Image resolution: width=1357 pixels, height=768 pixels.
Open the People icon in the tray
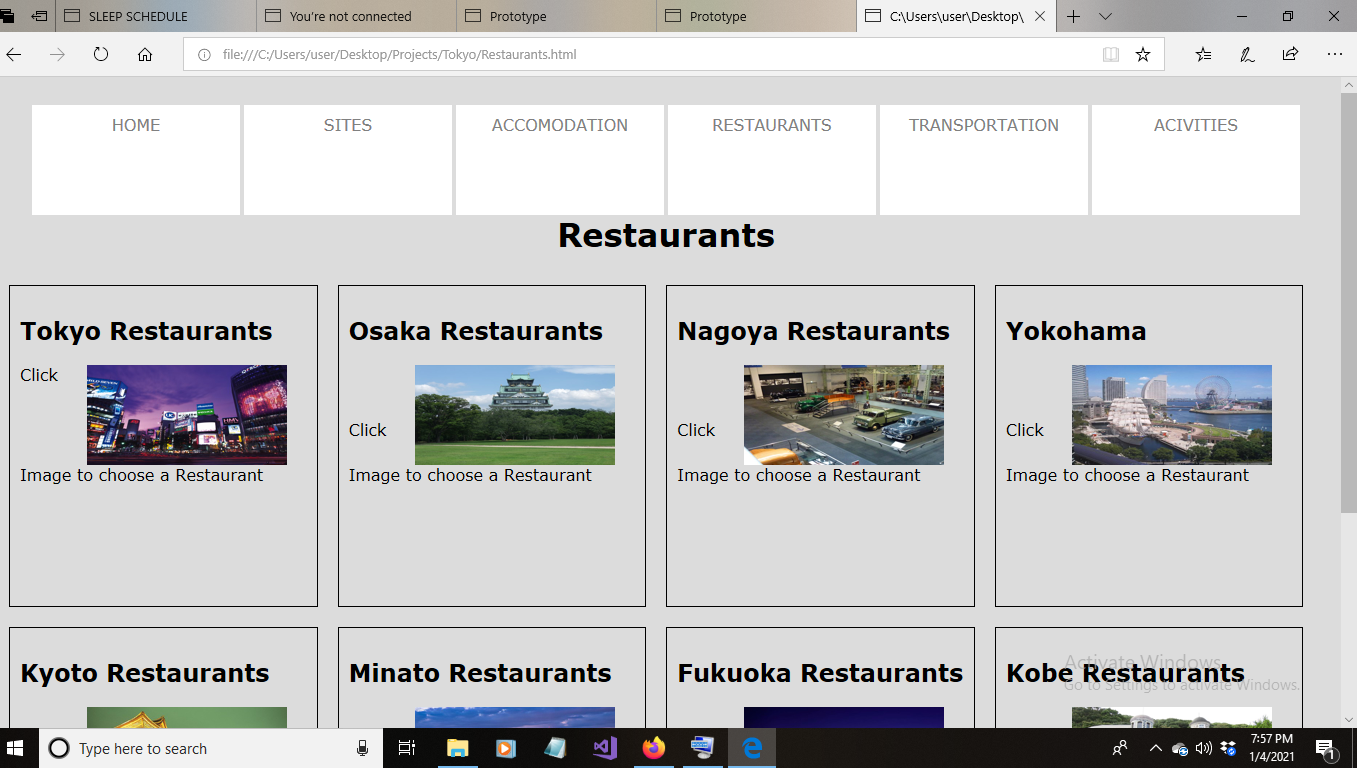(x=1120, y=748)
